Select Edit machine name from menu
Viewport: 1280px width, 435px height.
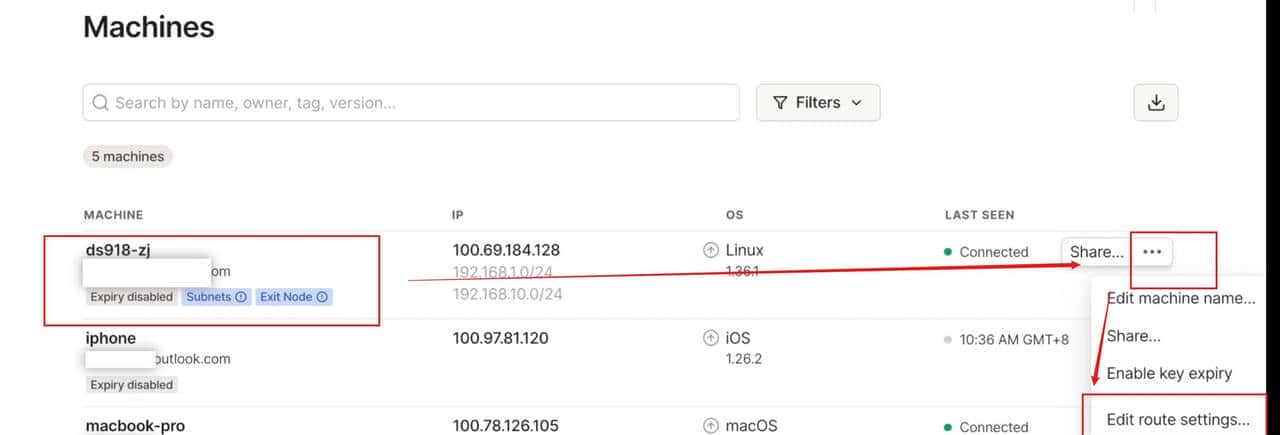point(1180,298)
